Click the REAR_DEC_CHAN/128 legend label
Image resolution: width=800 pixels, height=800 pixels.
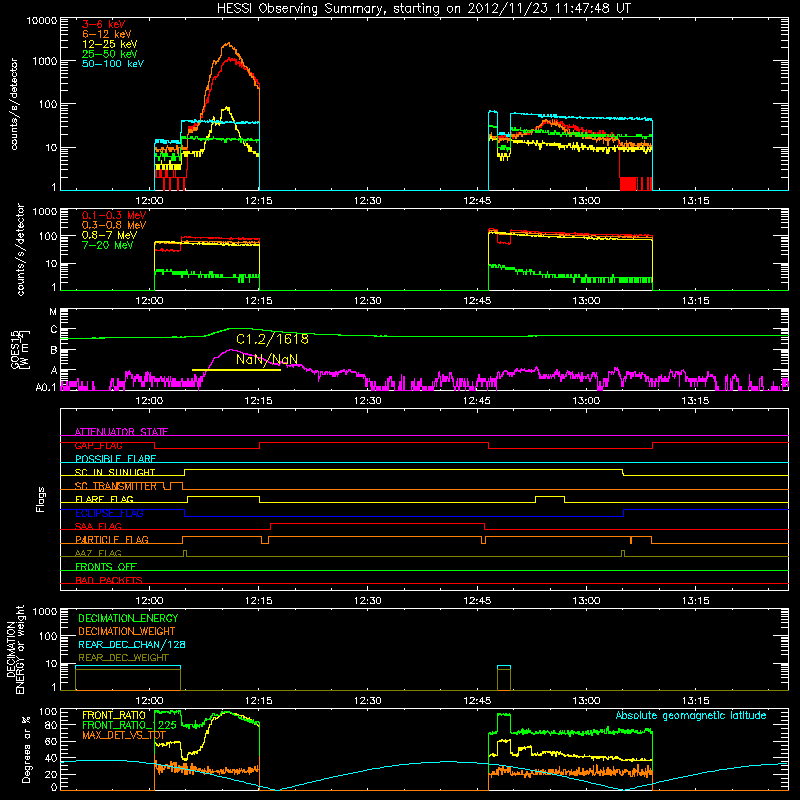(x=132, y=644)
